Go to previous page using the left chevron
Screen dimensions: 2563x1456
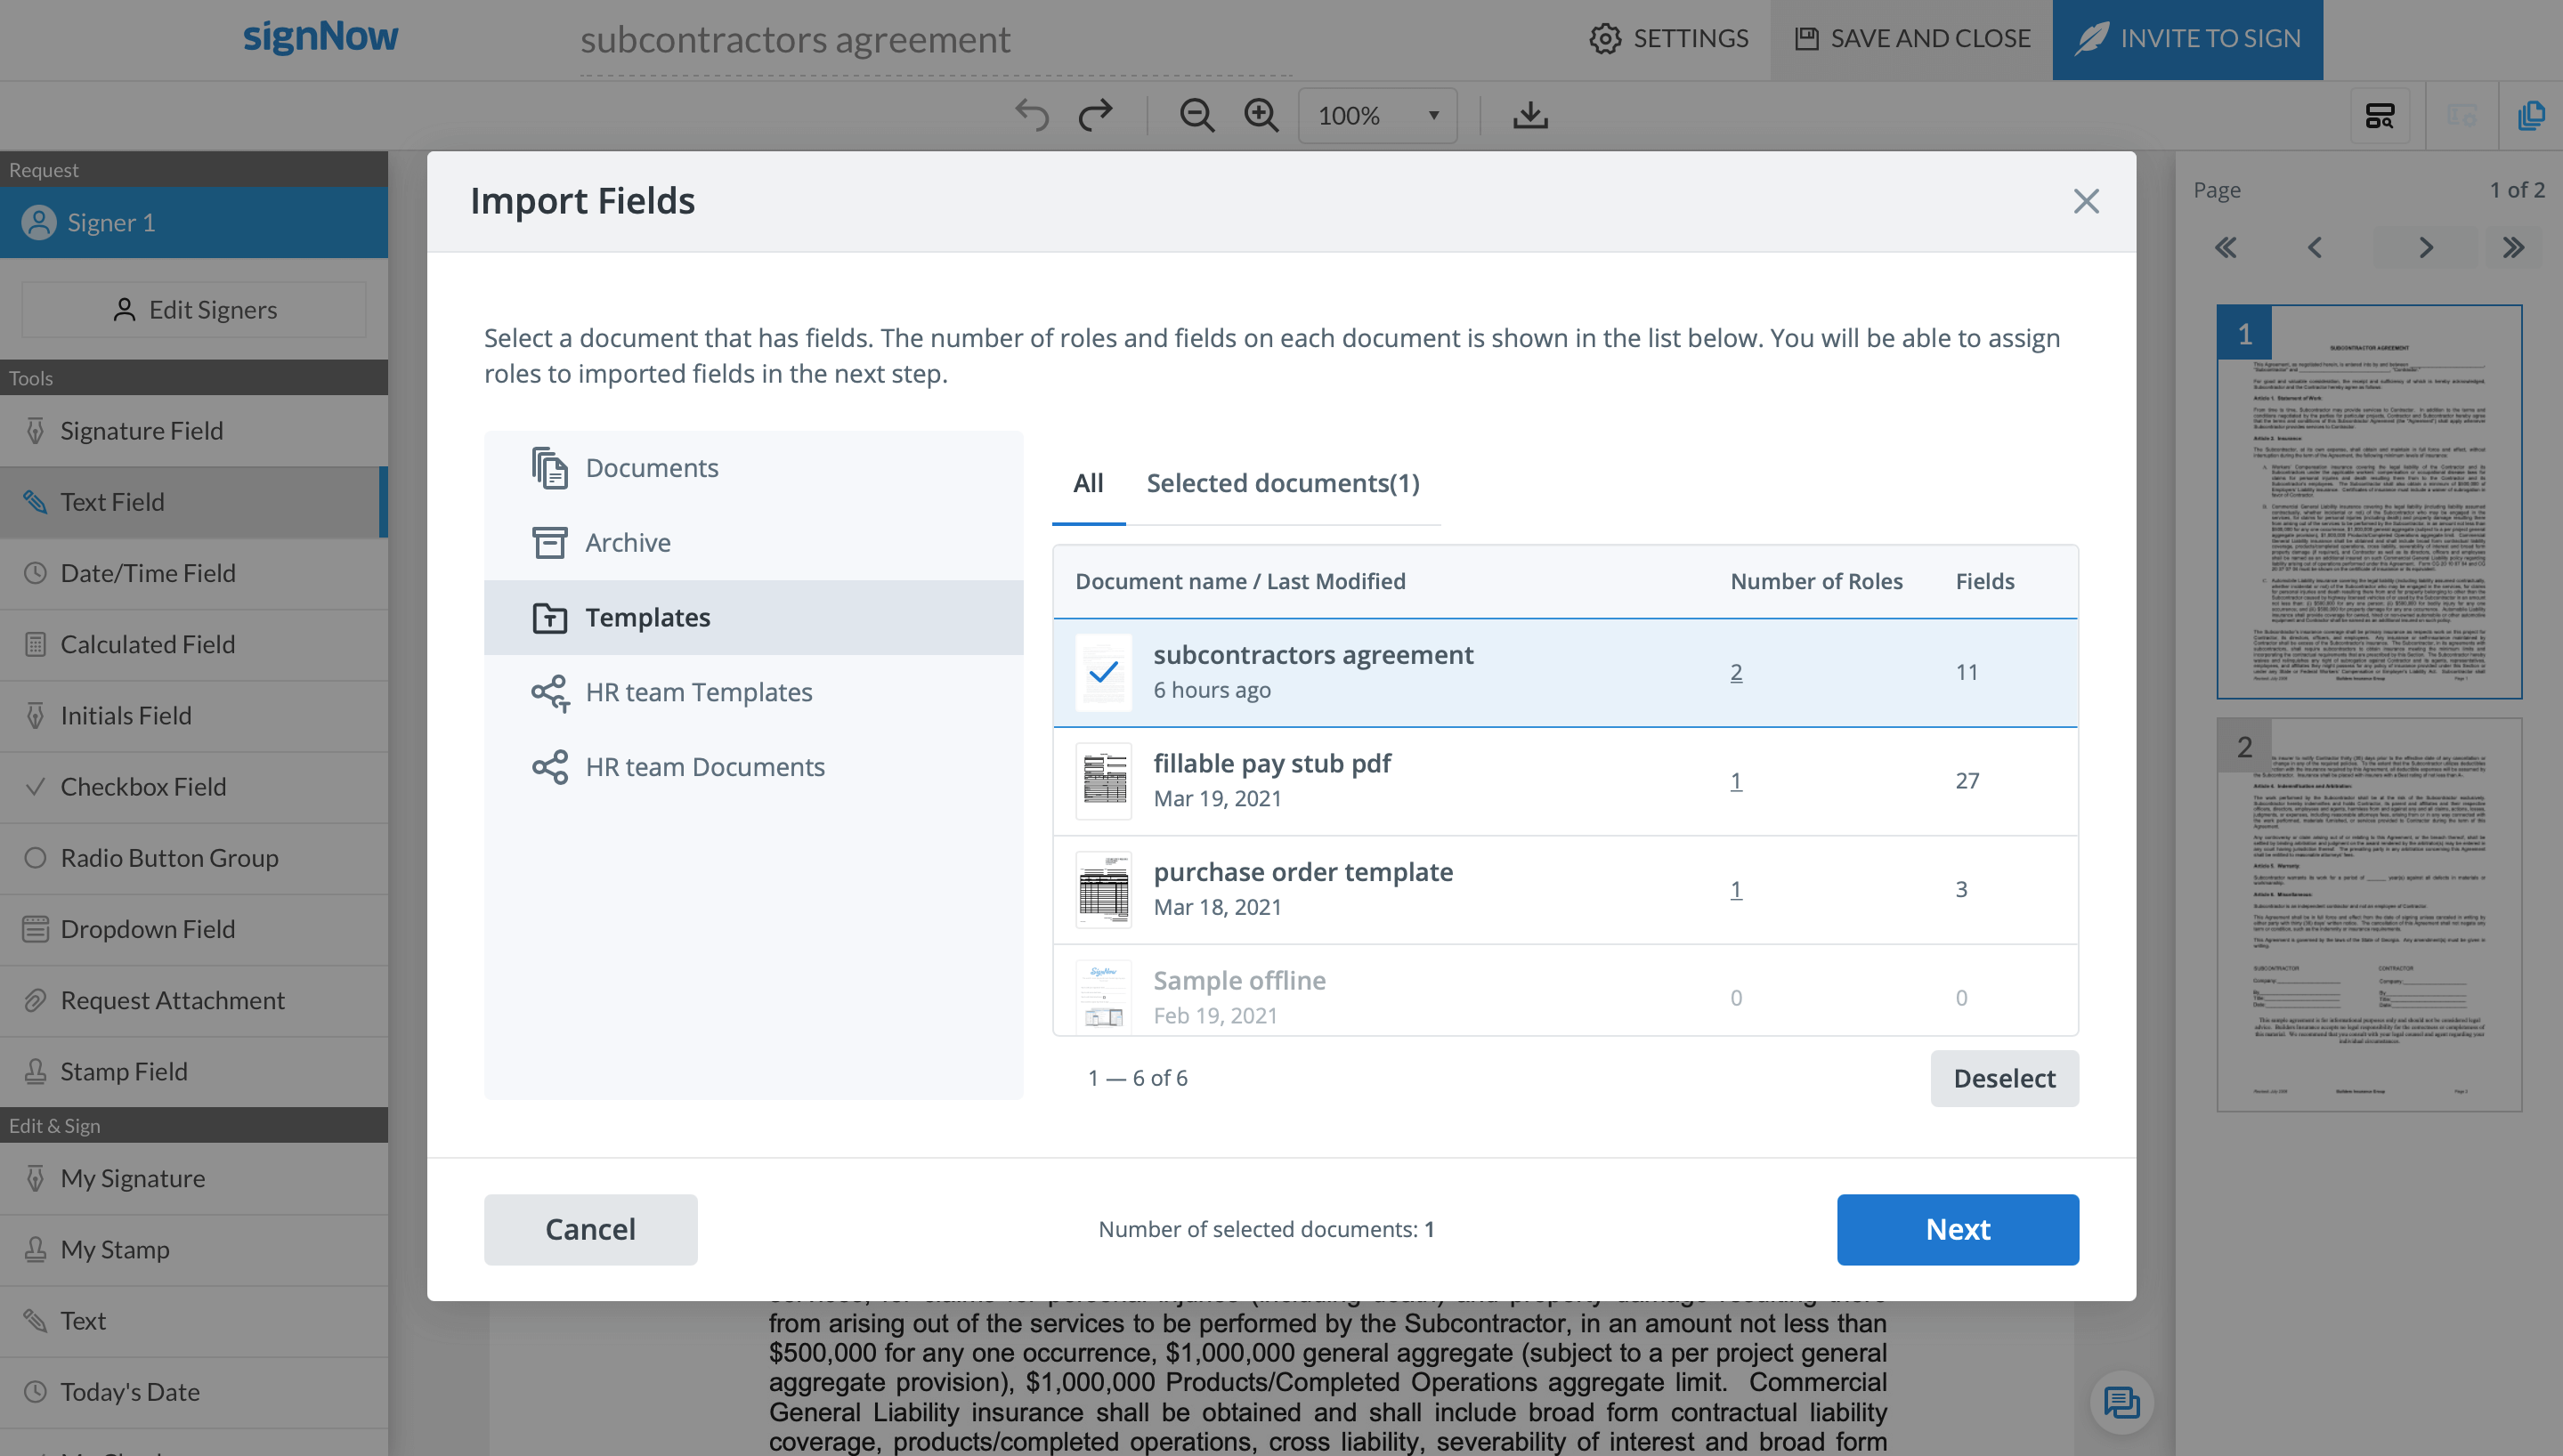(x=2314, y=247)
